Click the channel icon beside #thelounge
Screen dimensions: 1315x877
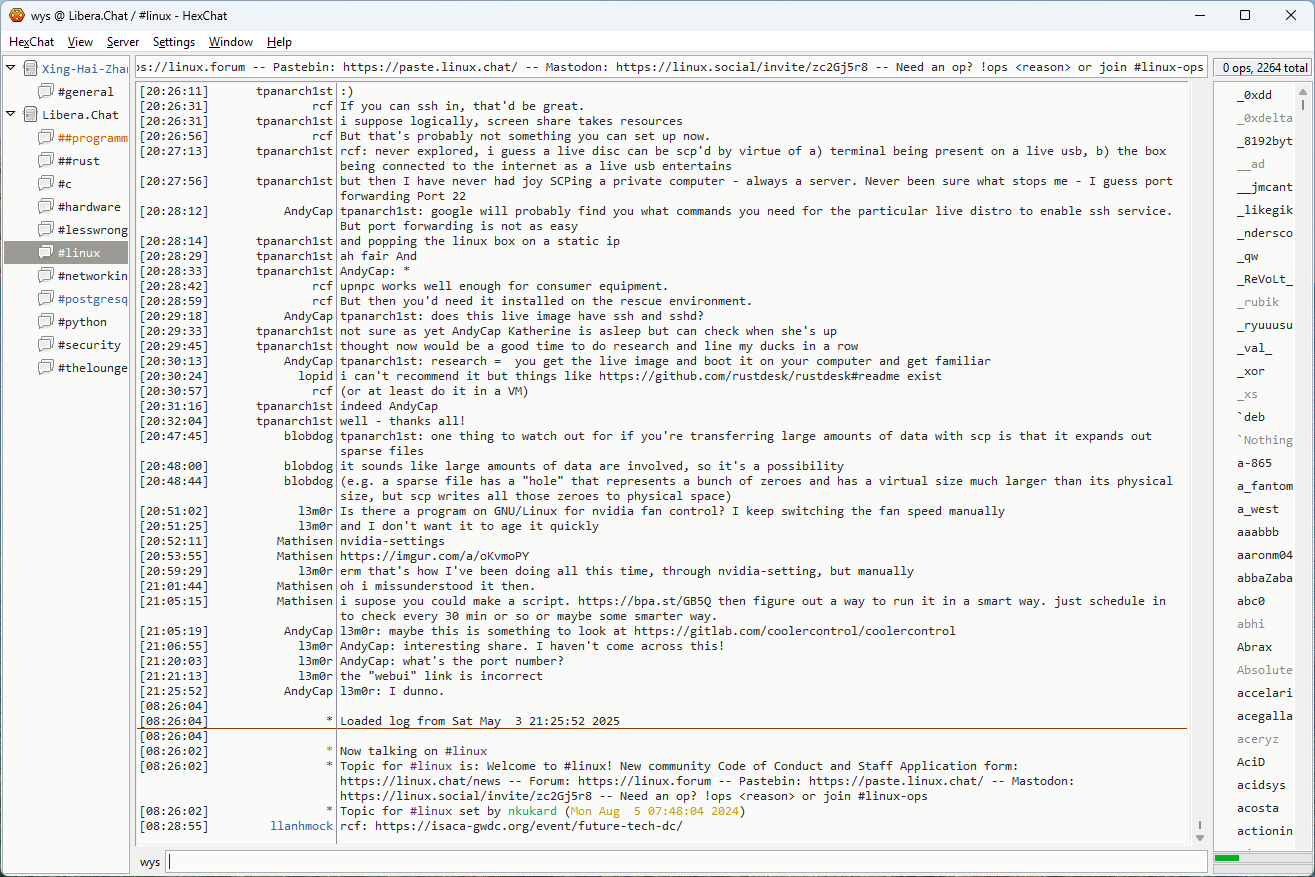click(x=46, y=368)
